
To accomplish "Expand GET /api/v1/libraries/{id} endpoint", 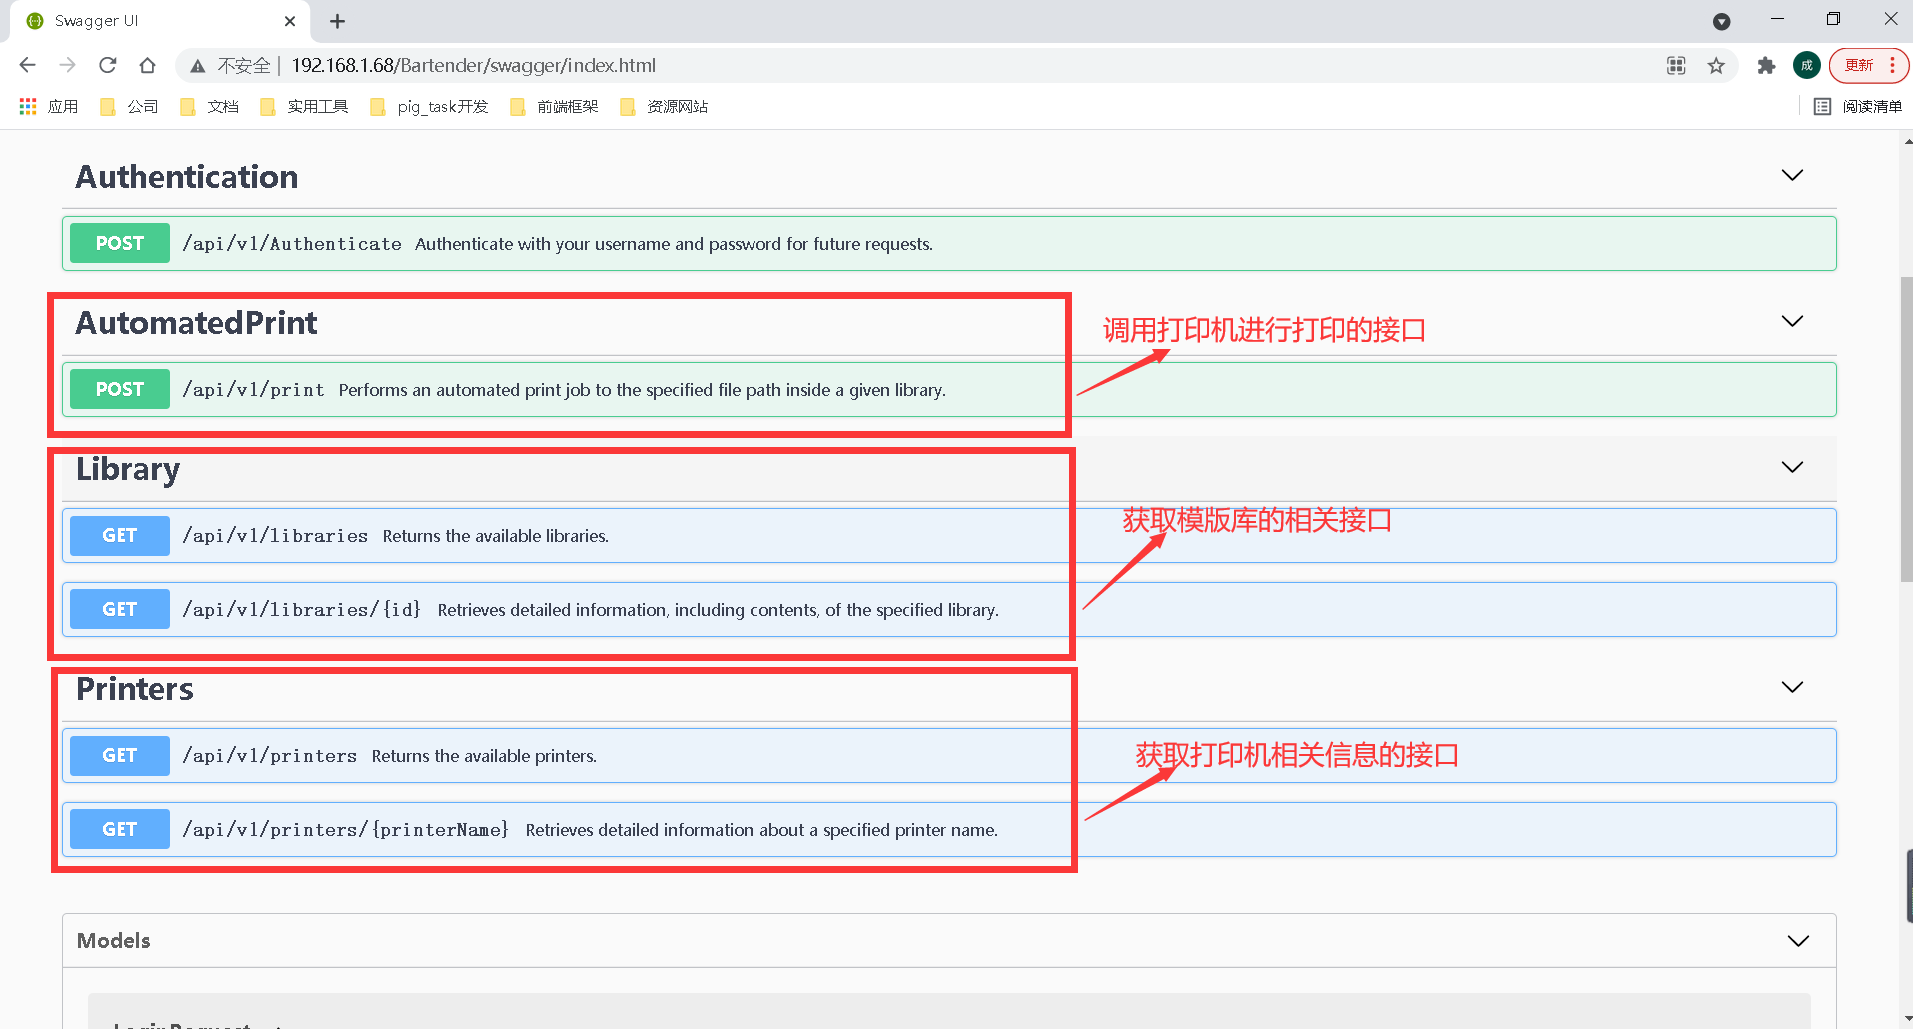I will [949, 609].
